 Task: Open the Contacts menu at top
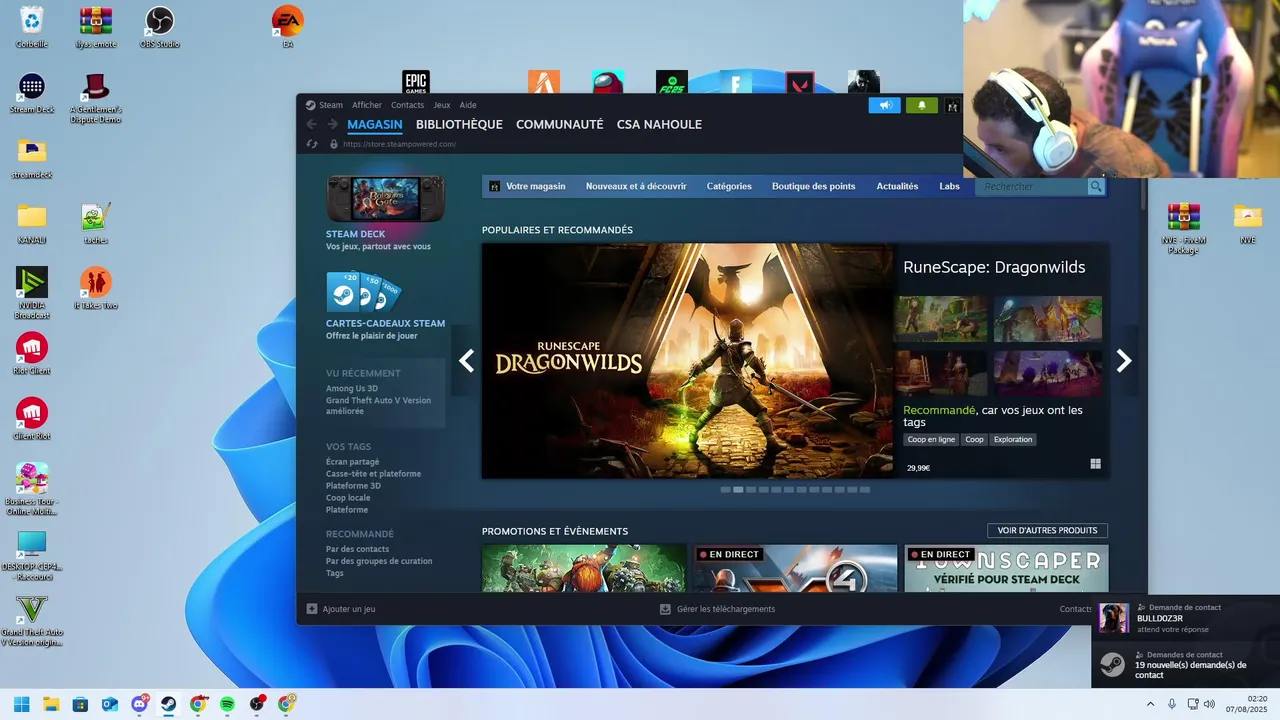[407, 105]
